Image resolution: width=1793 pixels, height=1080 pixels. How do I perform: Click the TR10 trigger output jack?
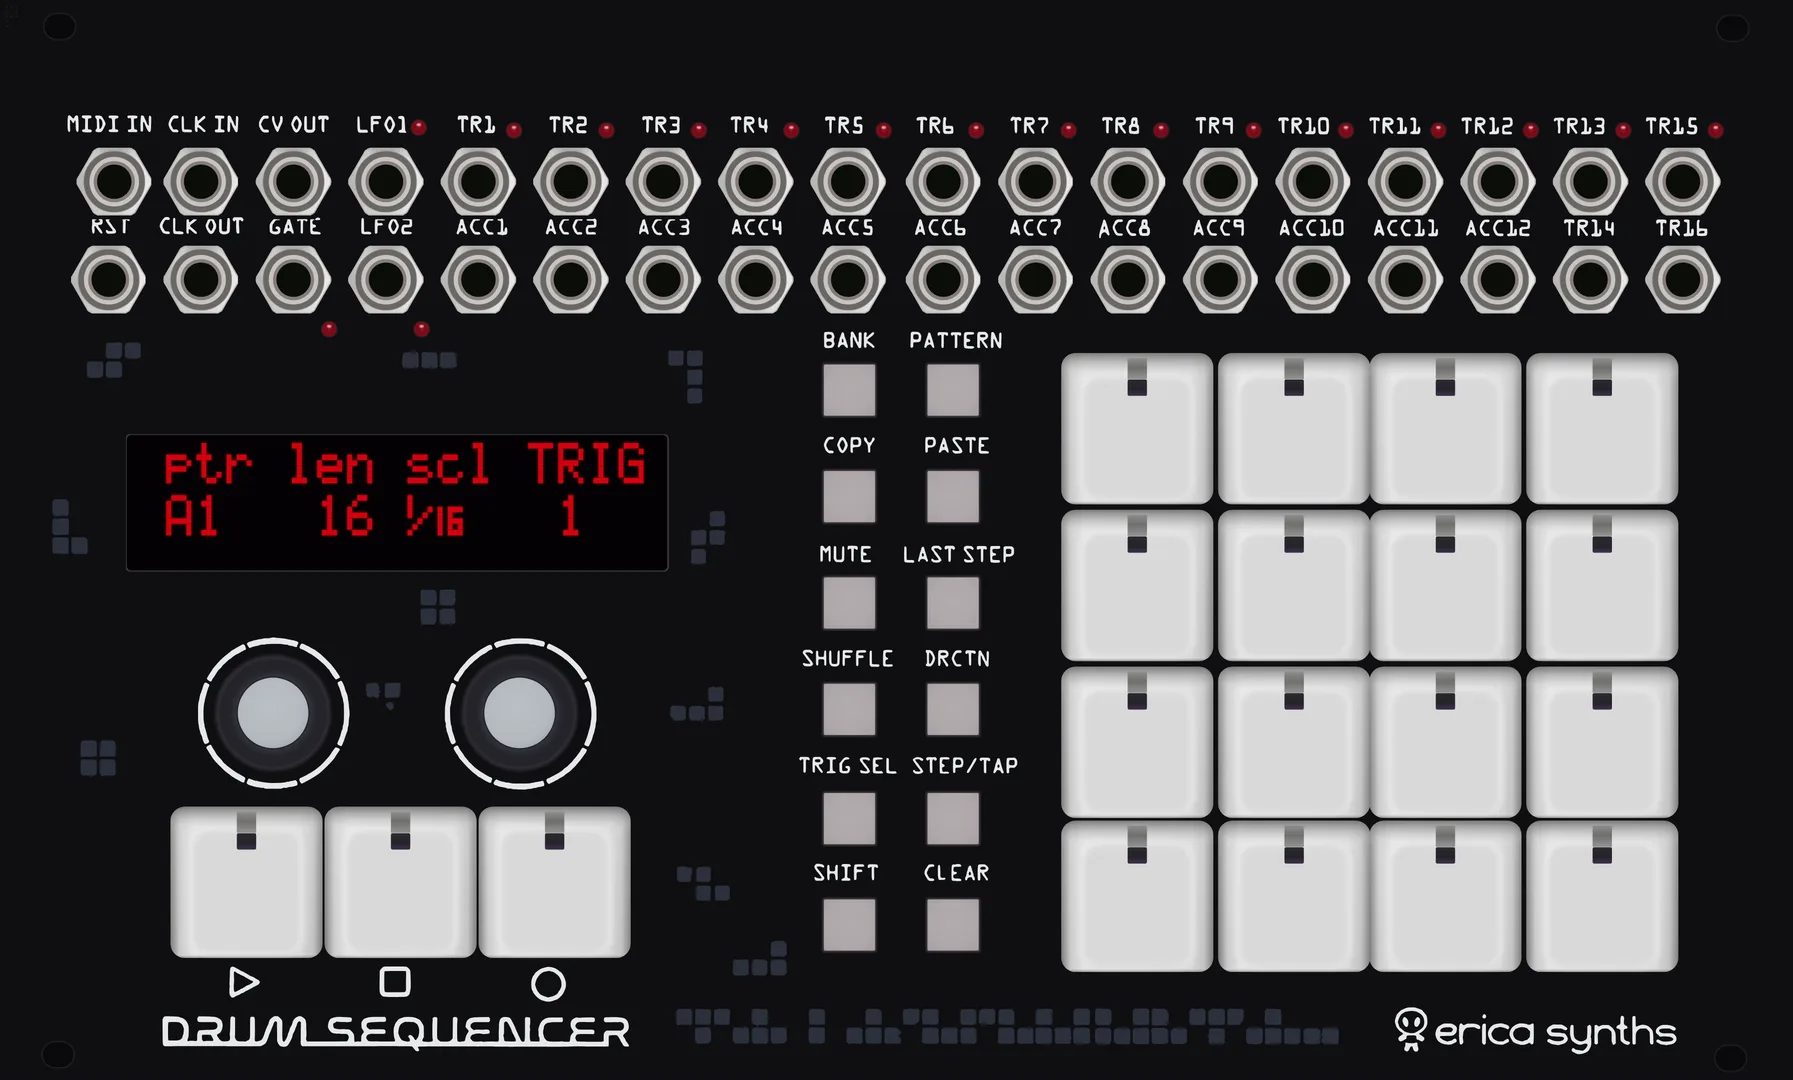(1313, 182)
